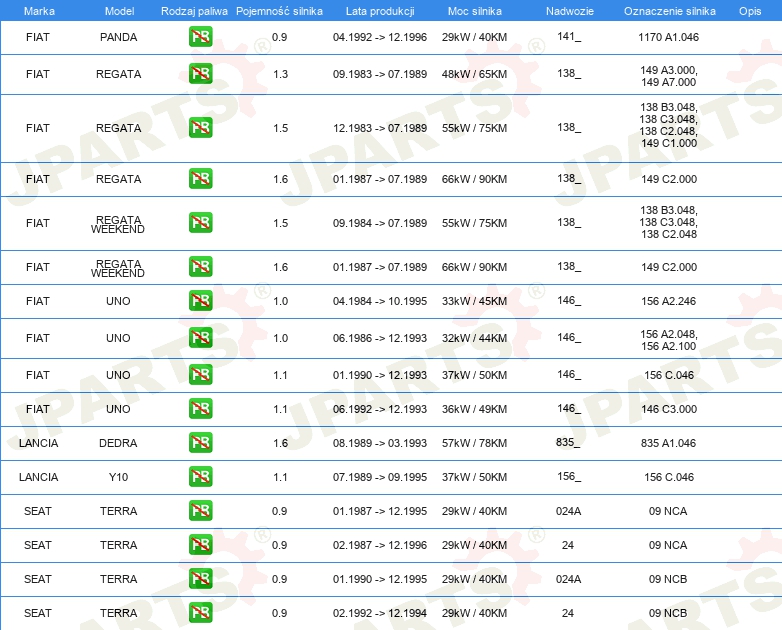Click the Rodzaj paliwa column header
This screenshot has height=630, width=782.
(194, 11)
